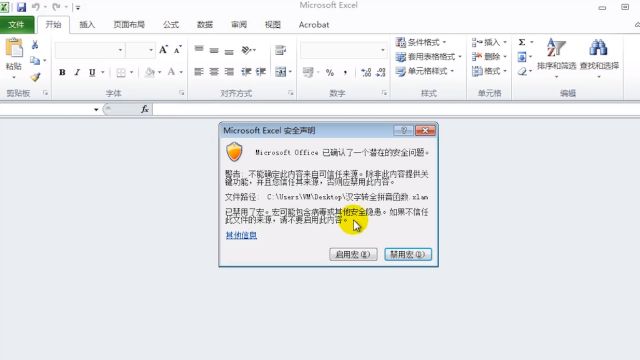Switch to the View ribbon tab
This screenshot has width=640, height=360.
pos(273,24)
